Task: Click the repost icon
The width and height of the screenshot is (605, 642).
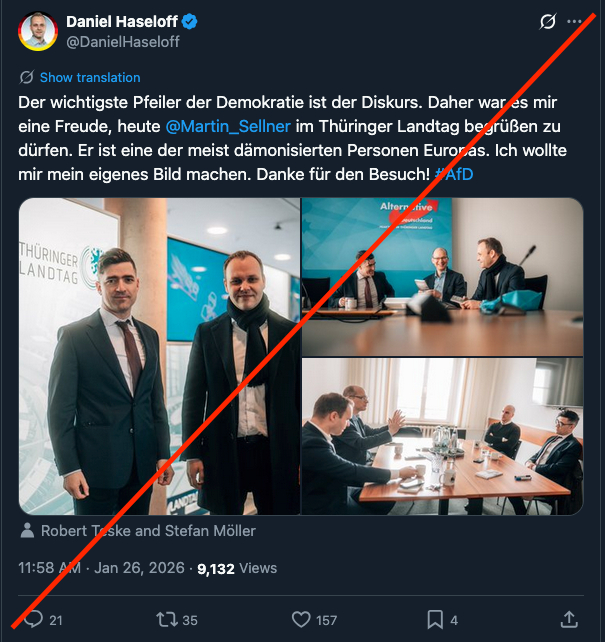Action: coord(168,620)
